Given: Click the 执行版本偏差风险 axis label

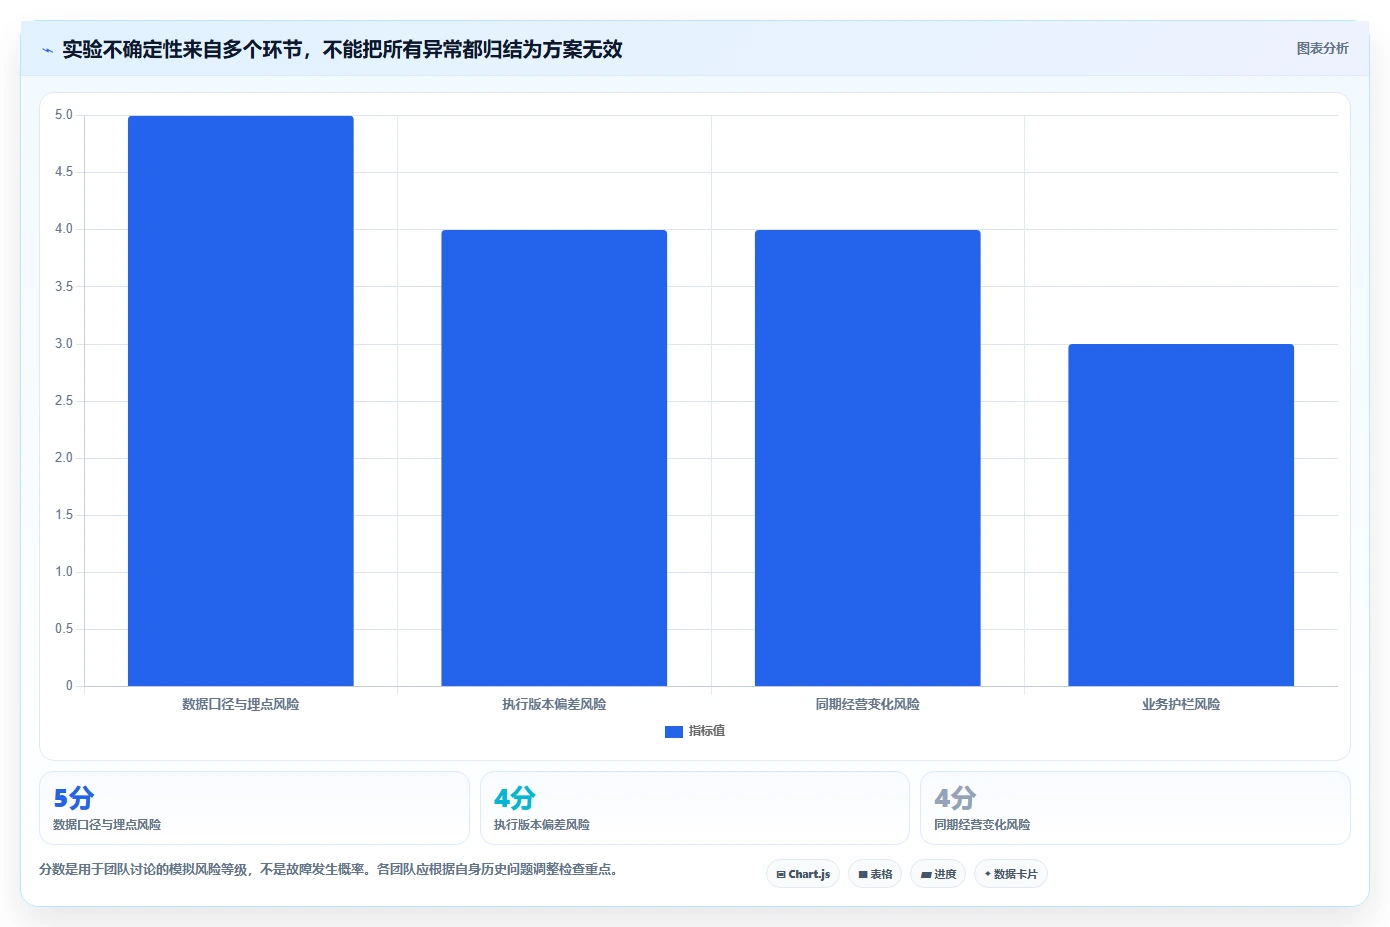Looking at the screenshot, I should pos(554,704).
